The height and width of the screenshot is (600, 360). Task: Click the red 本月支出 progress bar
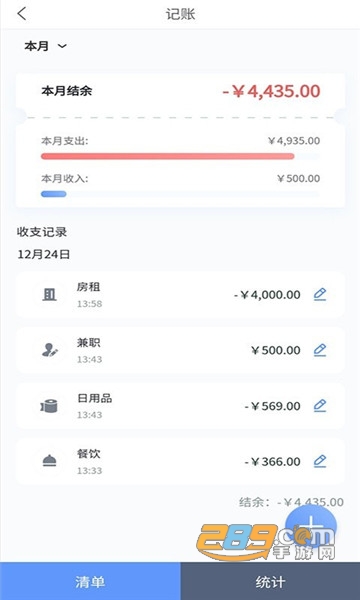pos(168,156)
